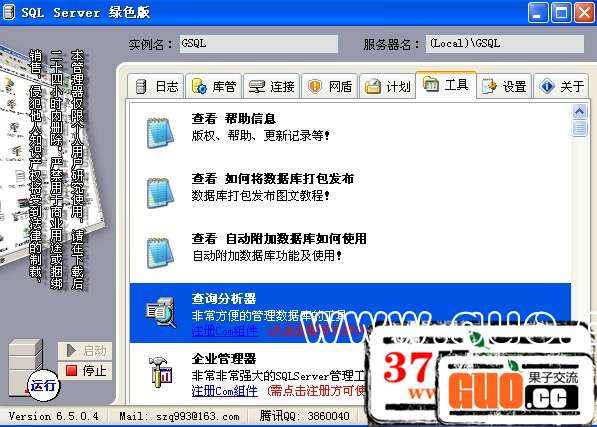Click the 服务器名 (Local)\GSQL field
This screenshot has width=597, height=427.
(x=505, y=43)
